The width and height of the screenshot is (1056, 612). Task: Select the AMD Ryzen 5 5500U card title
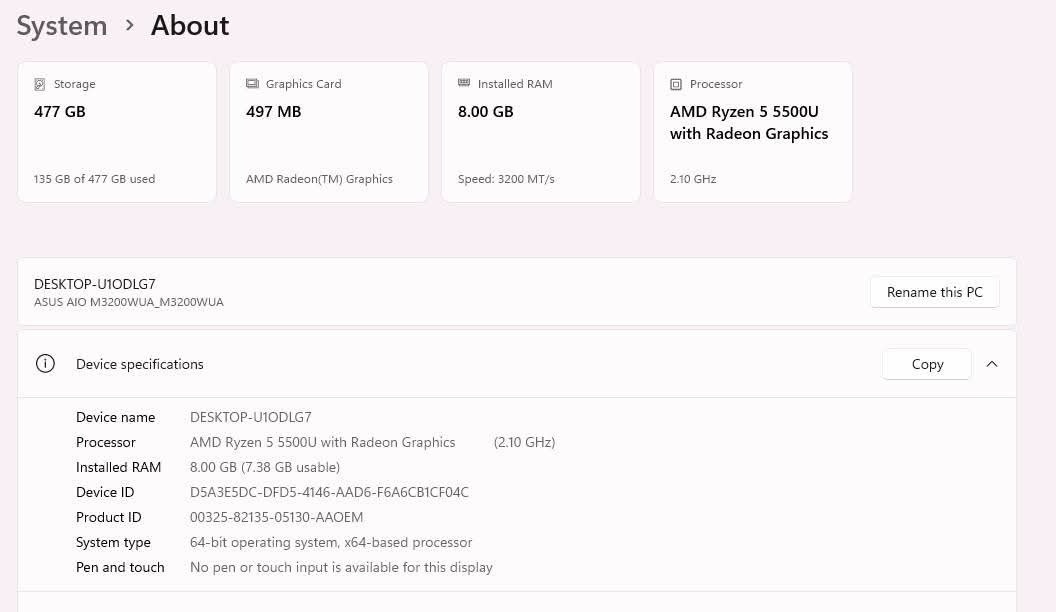pos(749,123)
